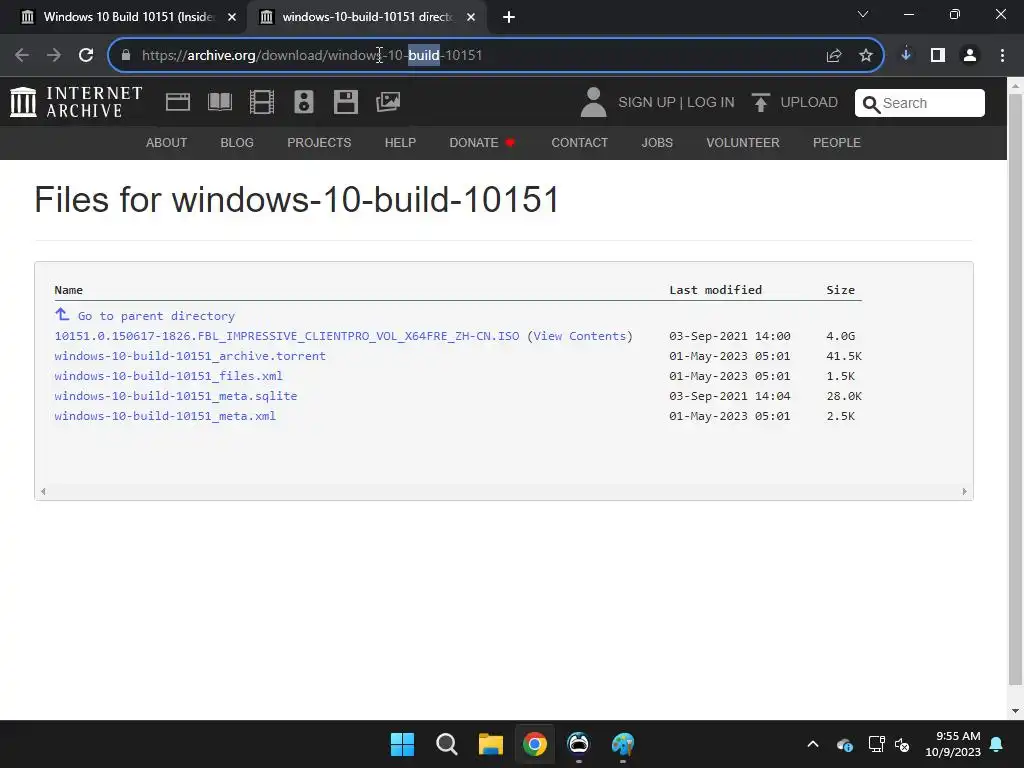Open the JOBS menu item

(x=657, y=142)
